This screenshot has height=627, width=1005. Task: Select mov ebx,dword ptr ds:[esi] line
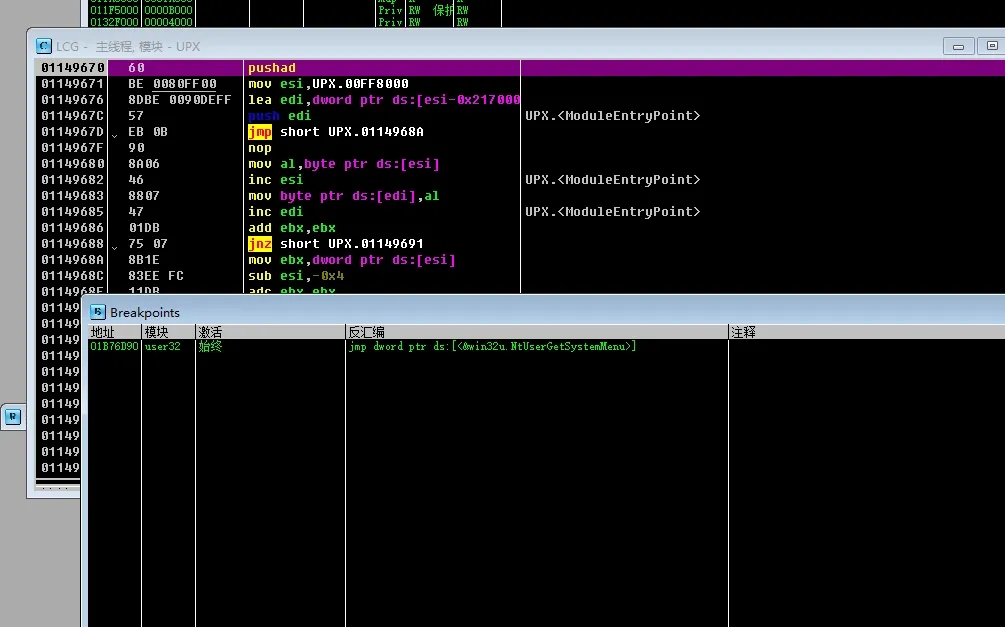[x=352, y=260]
